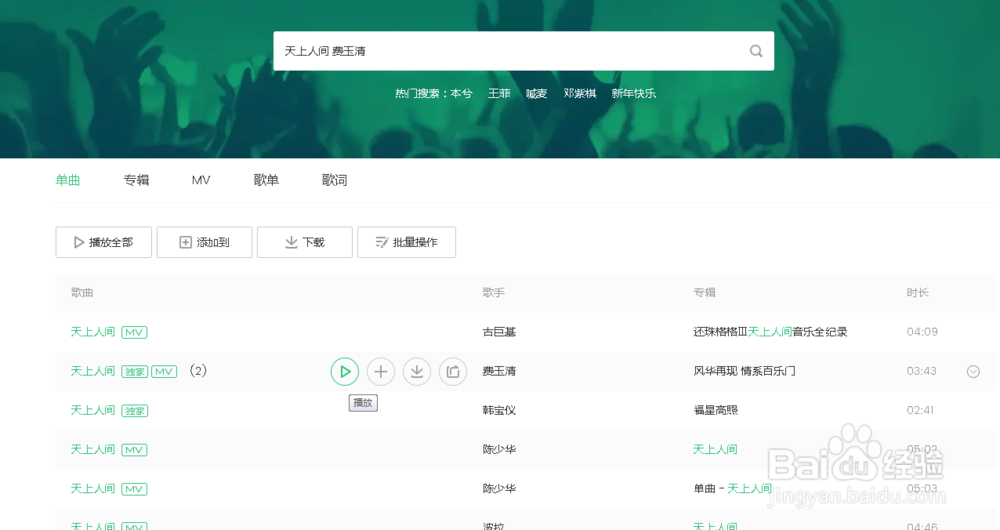Open artist 陈少华 in 05:02 row
Image resolution: width=1000 pixels, height=530 pixels.
499,450
